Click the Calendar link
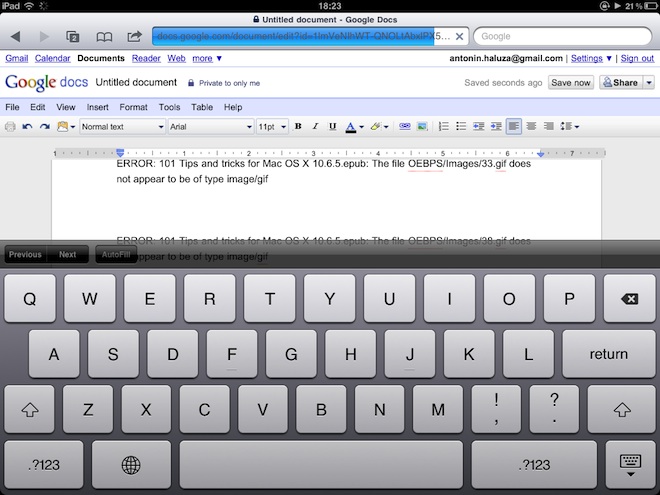Image resolution: width=660 pixels, height=495 pixels. tap(52, 59)
